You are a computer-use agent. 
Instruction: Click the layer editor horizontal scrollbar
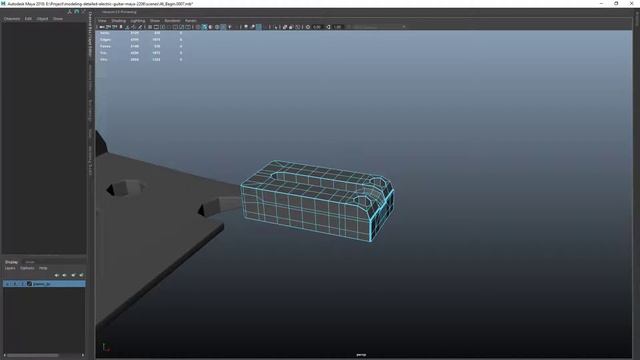pyautogui.click(x=33, y=356)
